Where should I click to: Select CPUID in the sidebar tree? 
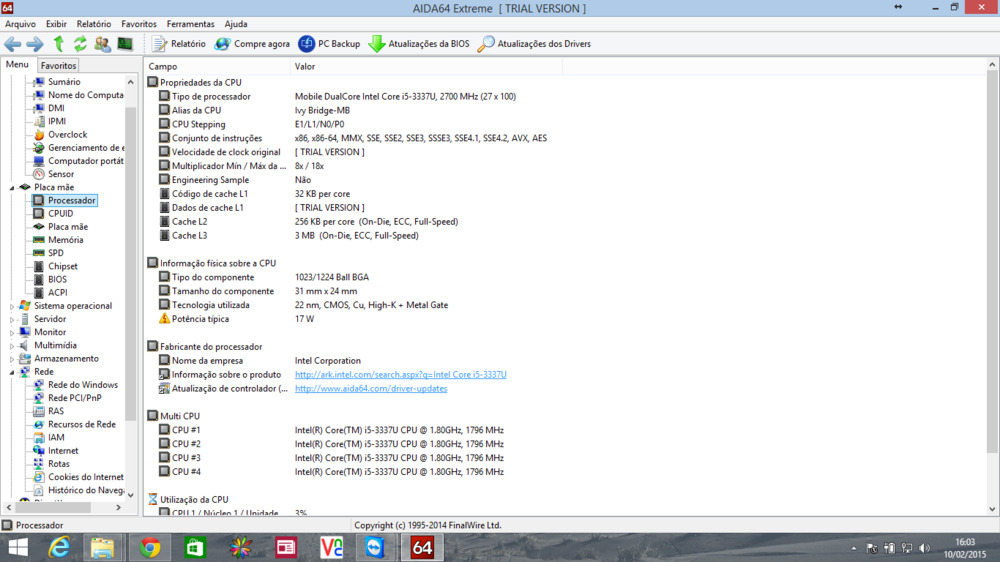[x=60, y=214]
